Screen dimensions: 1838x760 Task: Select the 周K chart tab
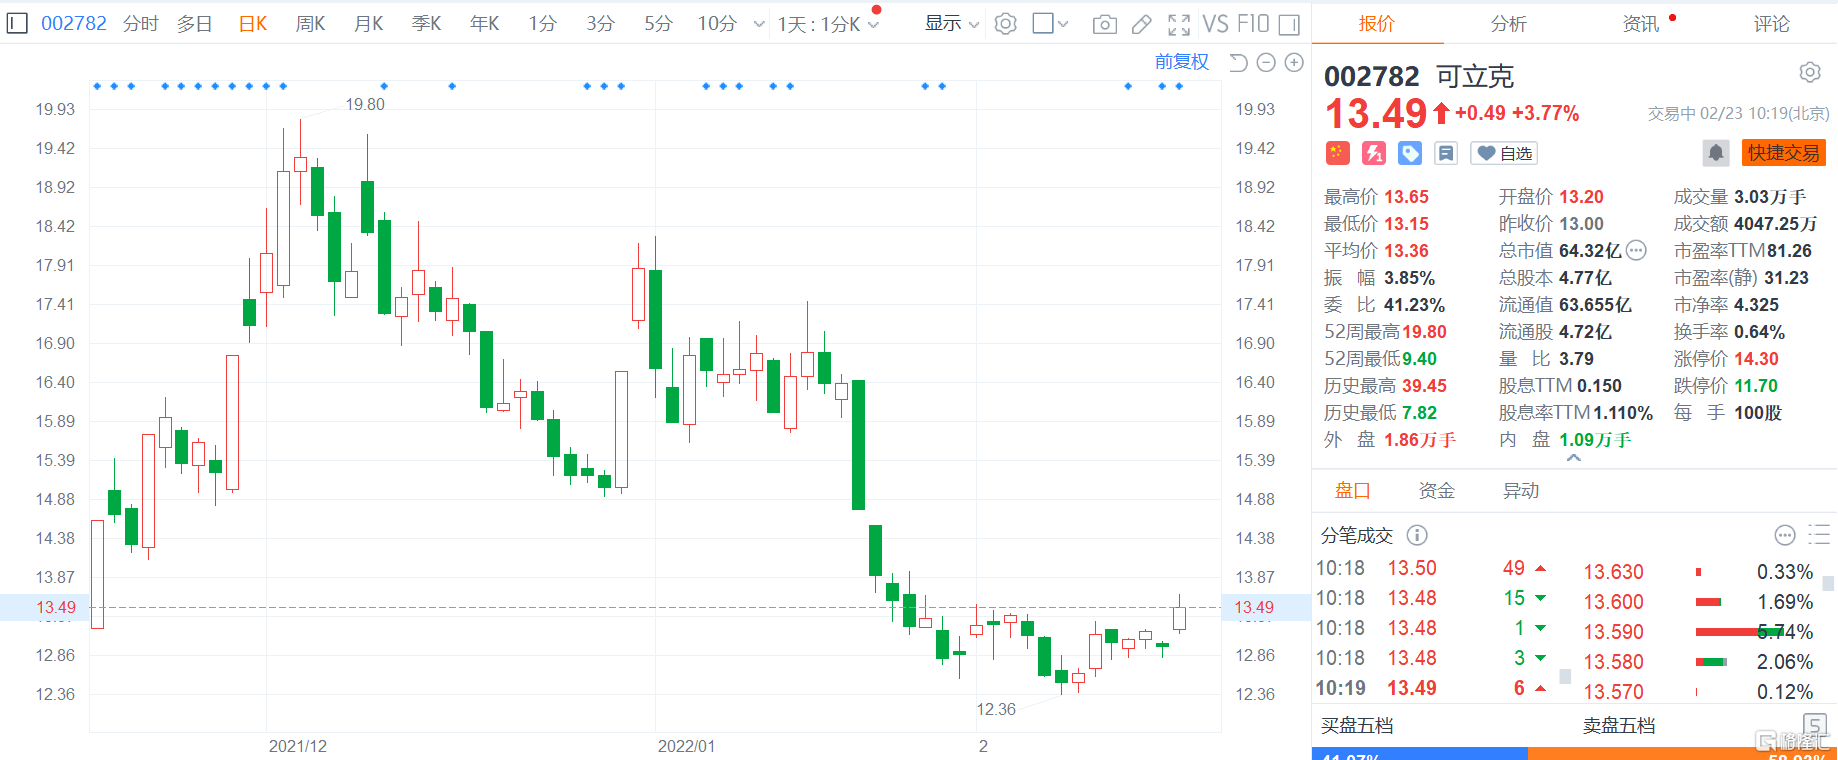pyautogui.click(x=311, y=24)
